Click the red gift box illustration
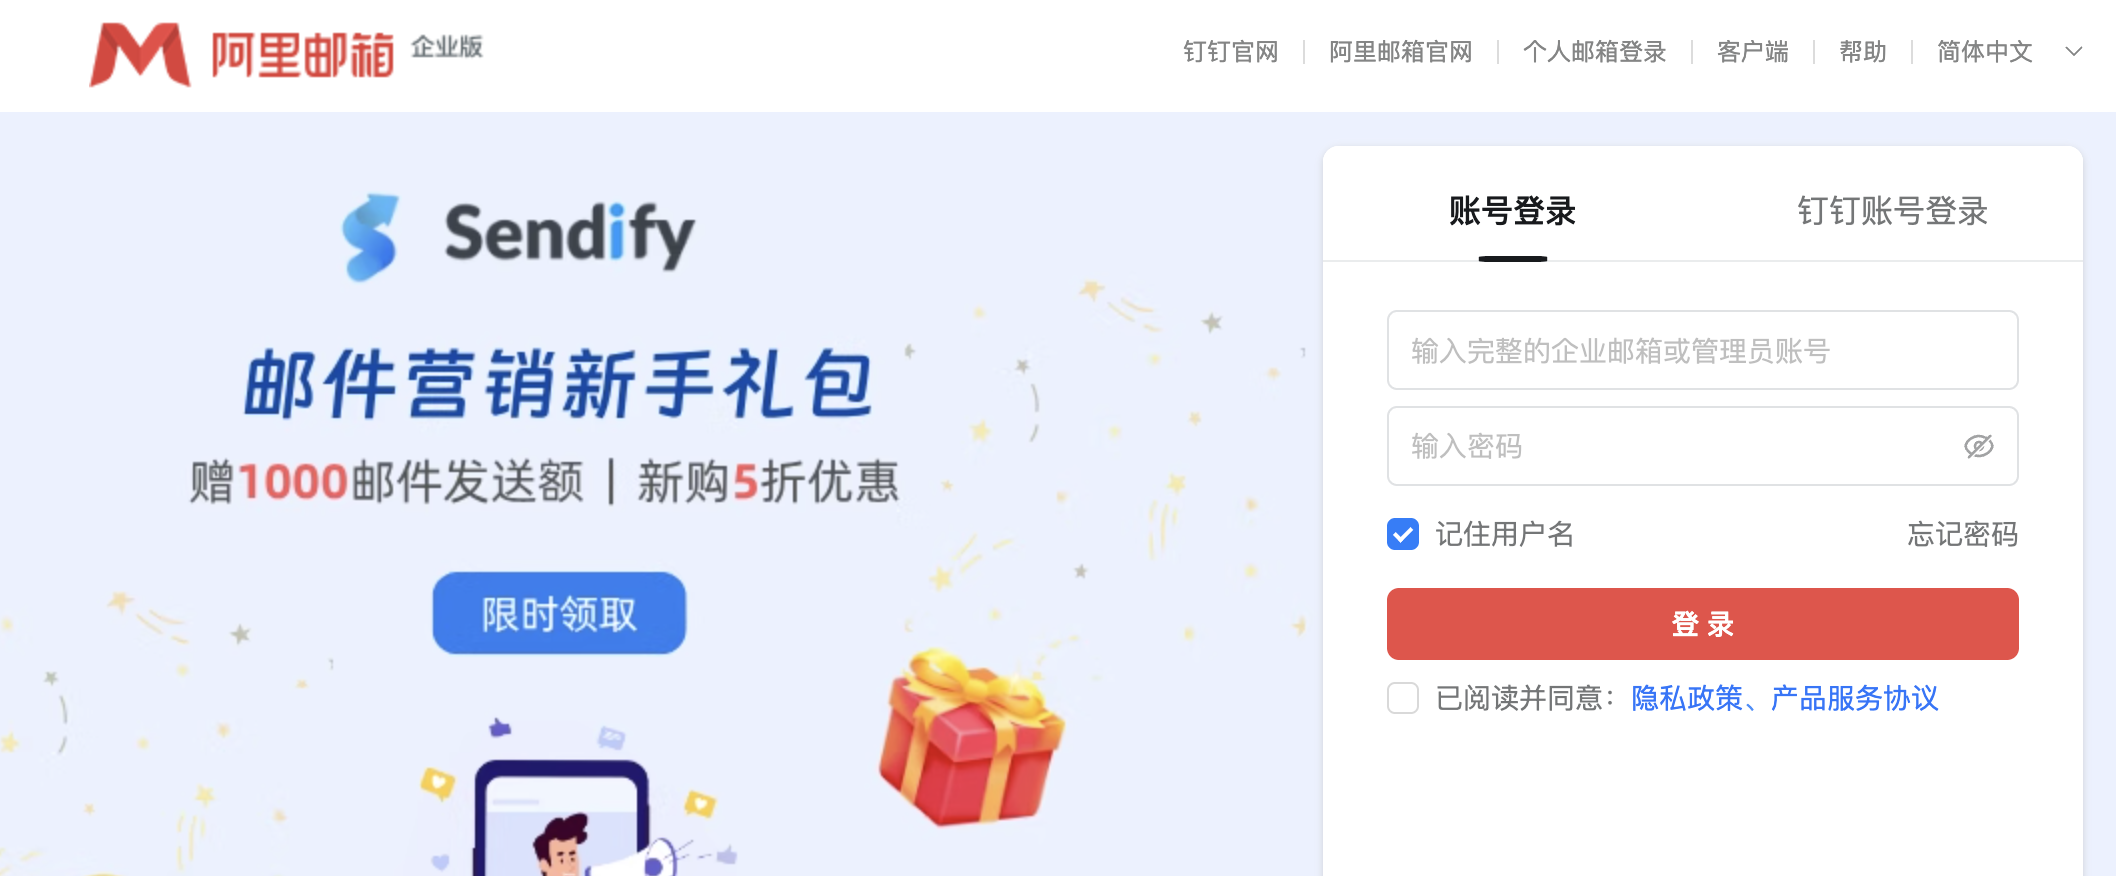This screenshot has width=2116, height=876. click(971, 738)
